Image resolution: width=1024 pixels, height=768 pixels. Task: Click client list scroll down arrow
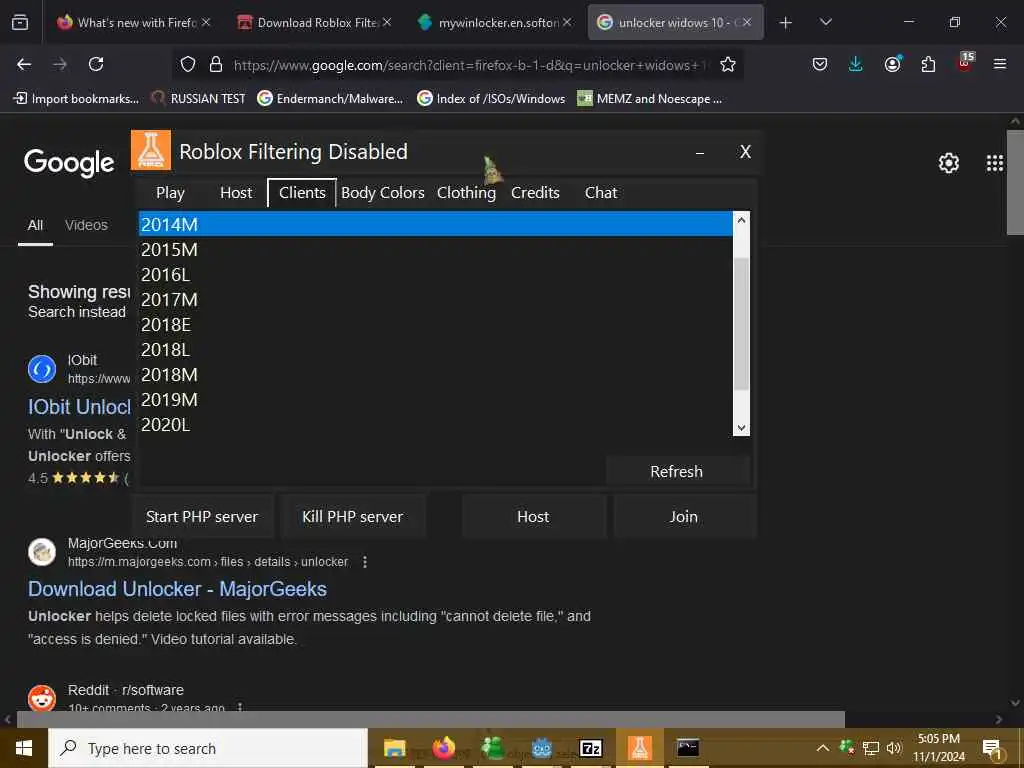click(x=741, y=428)
